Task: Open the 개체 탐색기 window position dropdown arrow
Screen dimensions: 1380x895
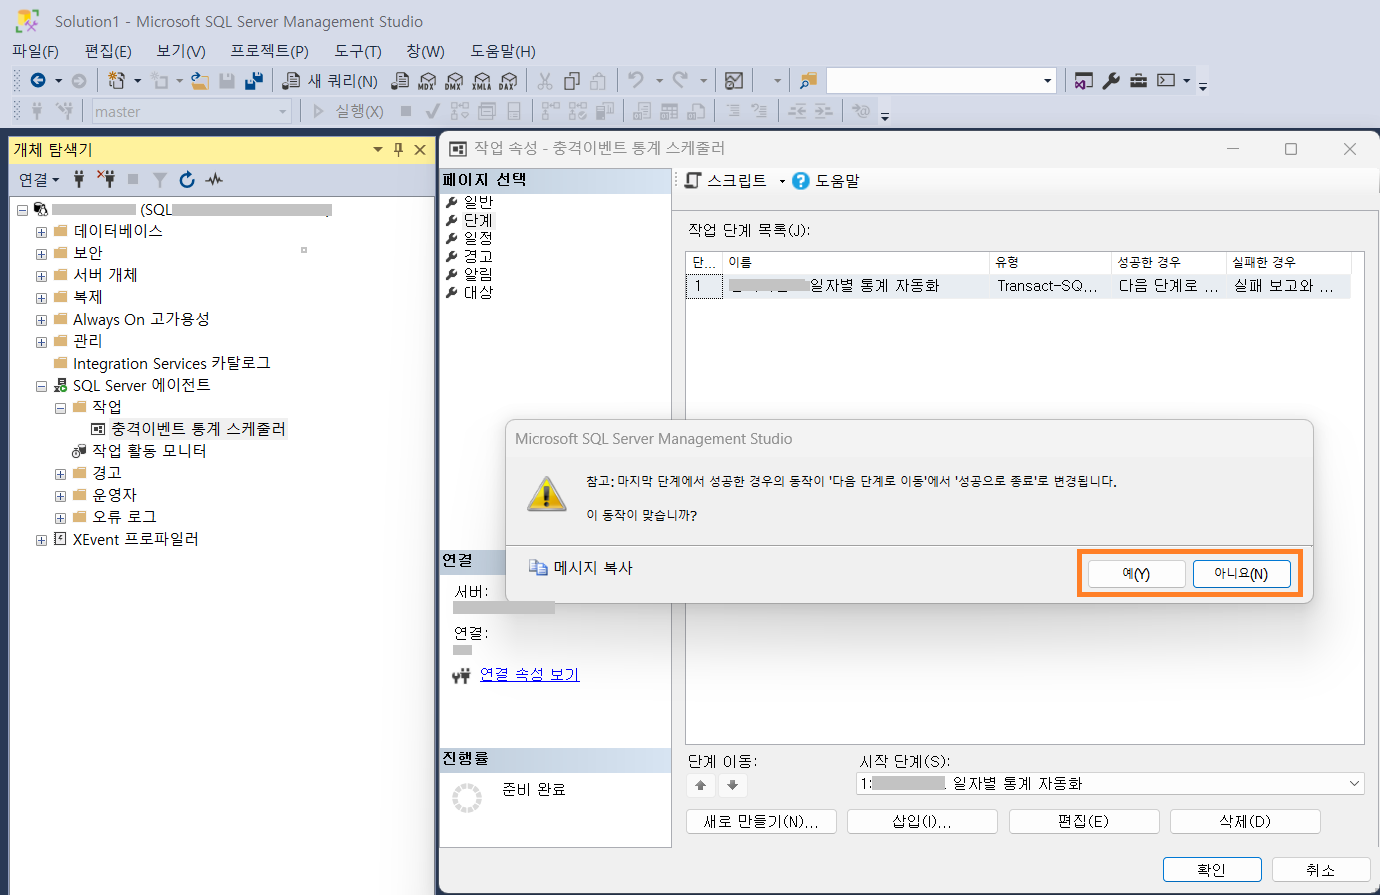Action: [x=378, y=149]
